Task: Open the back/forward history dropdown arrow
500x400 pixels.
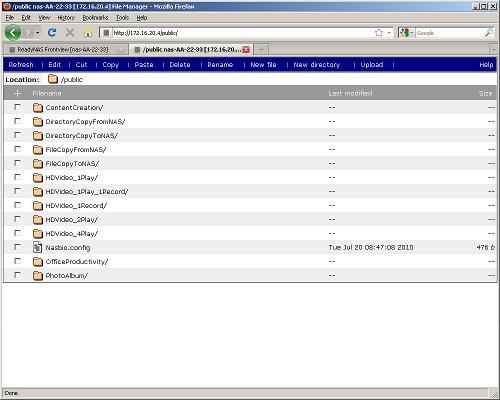Action: click(x=38, y=33)
